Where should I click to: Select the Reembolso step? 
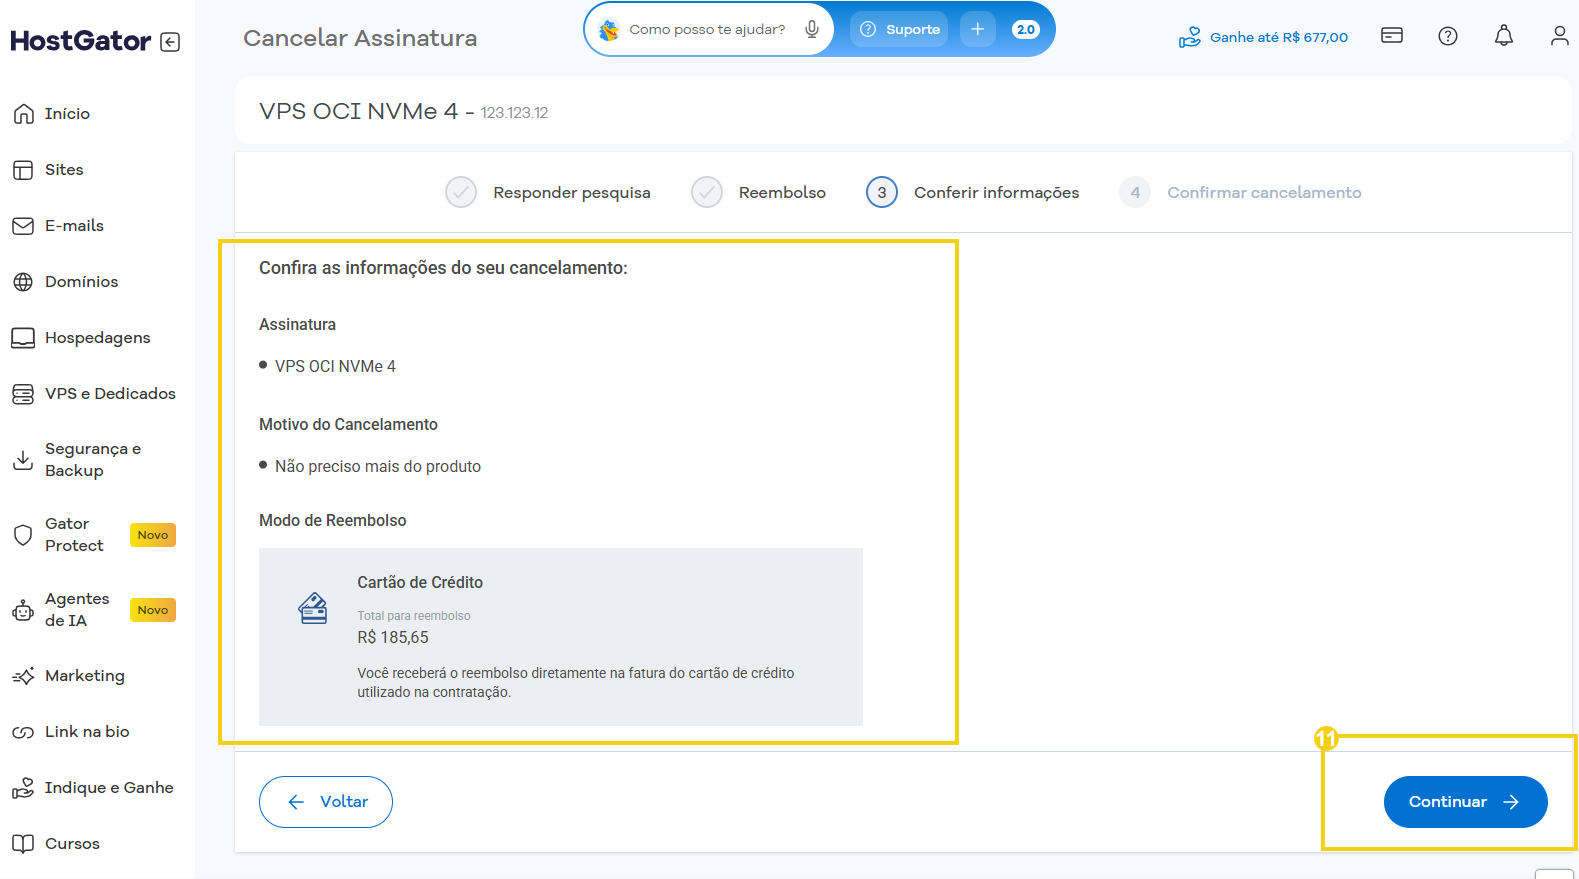click(x=759, y=192)
